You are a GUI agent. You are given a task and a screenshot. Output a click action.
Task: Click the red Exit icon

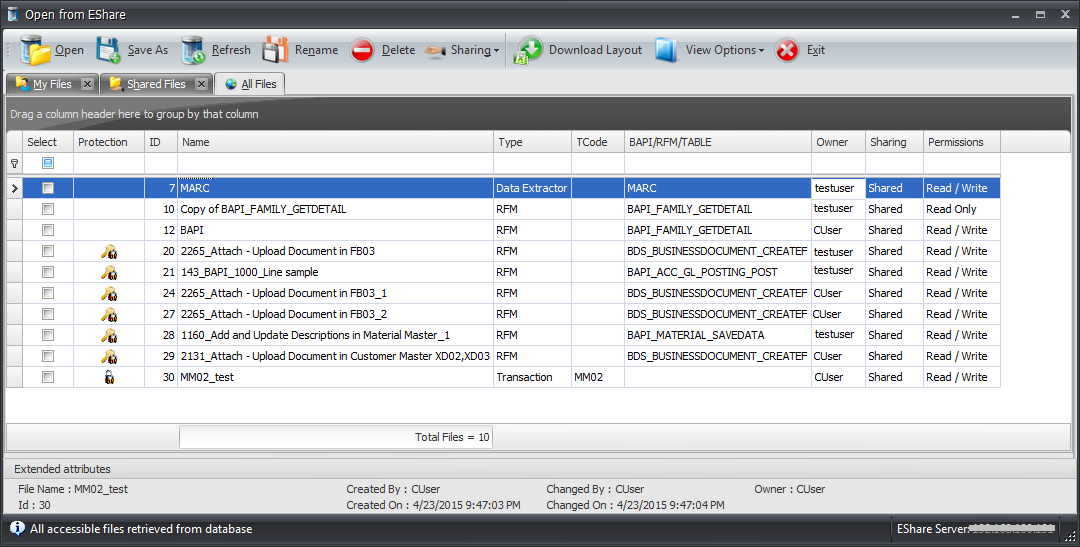pos(788,50)
